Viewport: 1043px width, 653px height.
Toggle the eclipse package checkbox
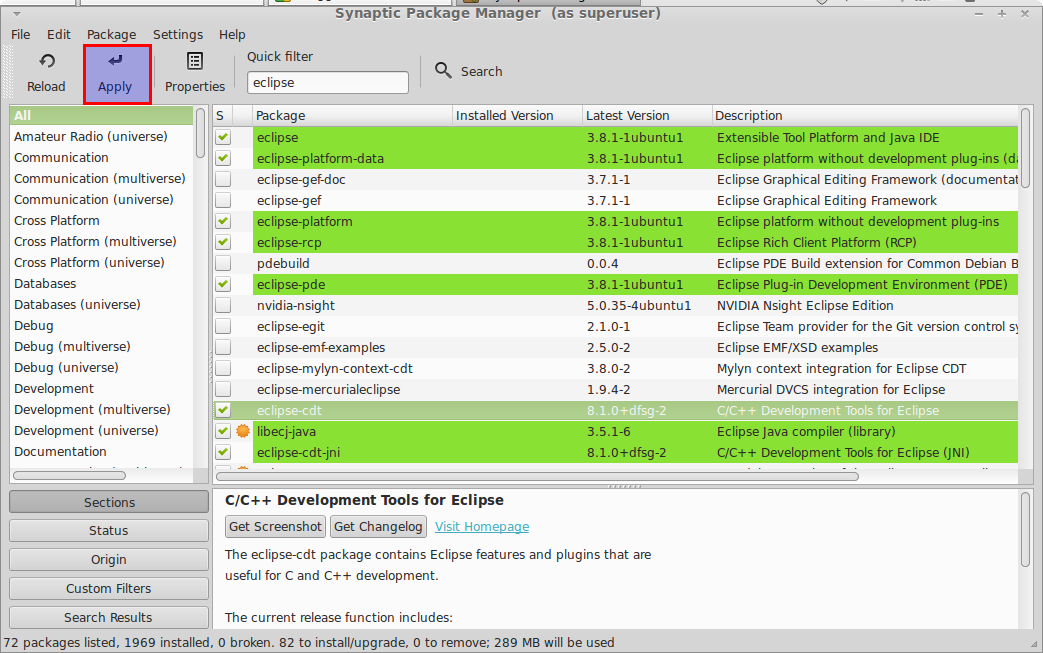tap(223, 138)
